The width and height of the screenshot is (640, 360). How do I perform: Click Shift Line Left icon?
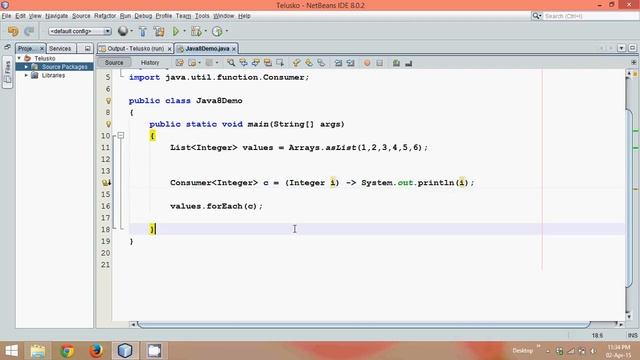(338, 63)
